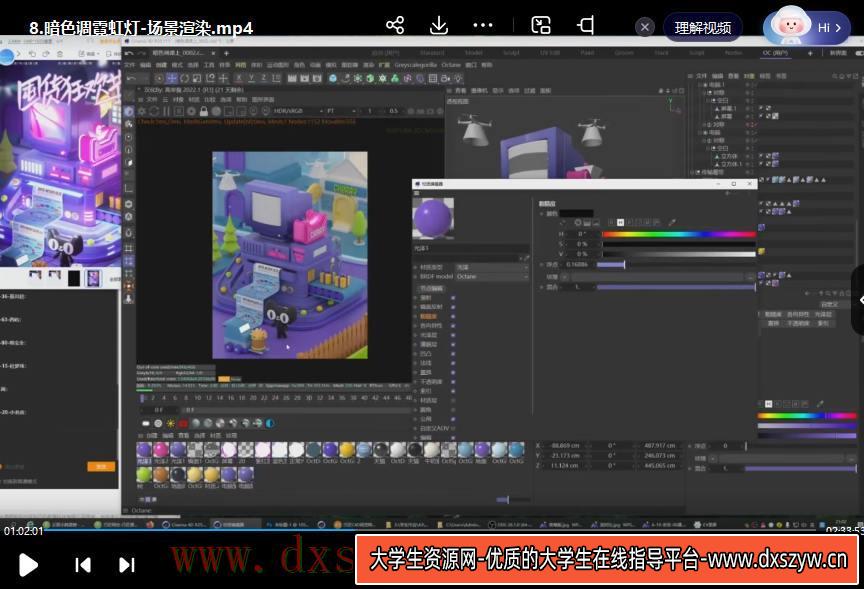Image resolution: width=864 pixels, height=589 pixels.
Task: Click the orange button in left browser window
Action: (101, 467)
